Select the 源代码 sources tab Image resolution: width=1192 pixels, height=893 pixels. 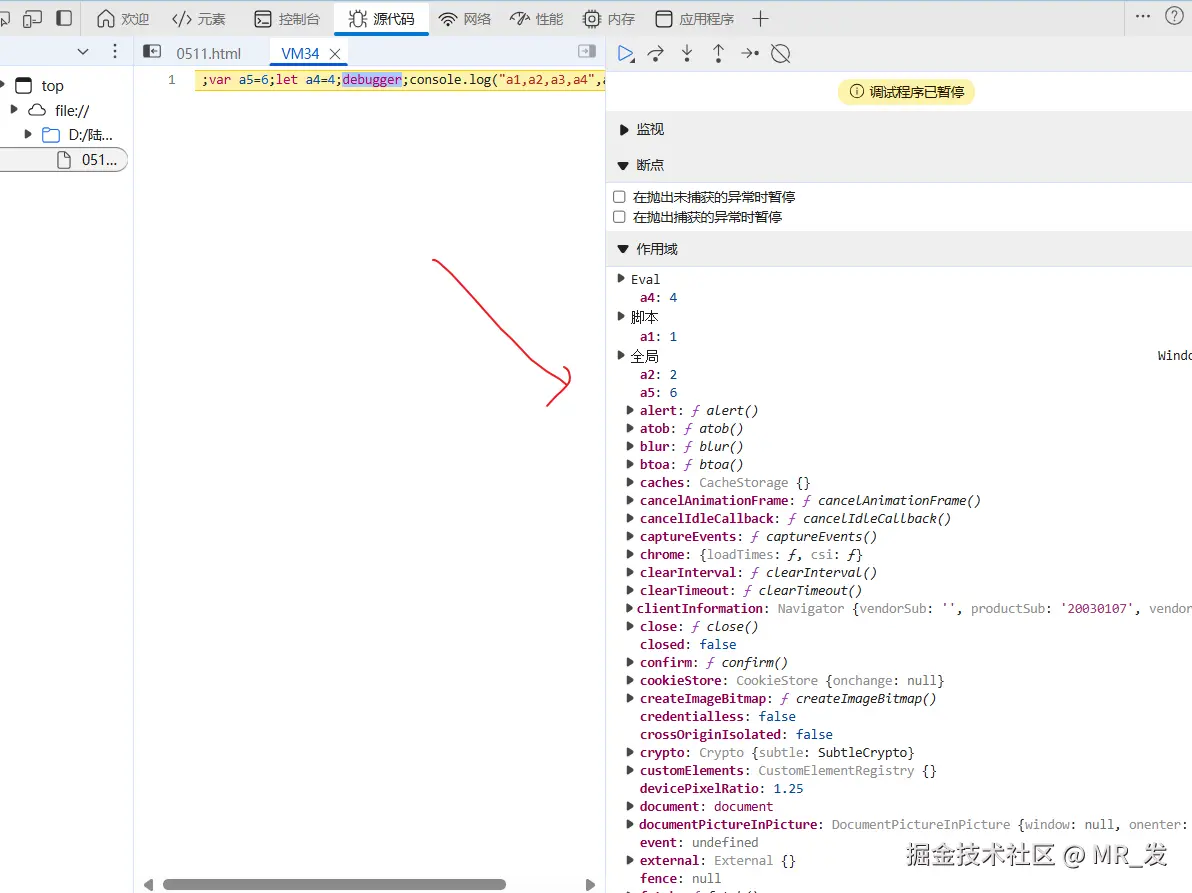(x=382, y=19)
